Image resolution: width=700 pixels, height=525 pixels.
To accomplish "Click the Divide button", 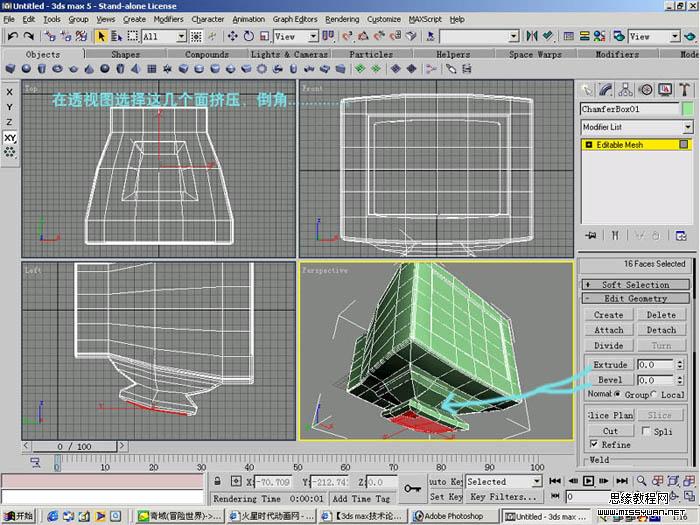I will (608, 345).
